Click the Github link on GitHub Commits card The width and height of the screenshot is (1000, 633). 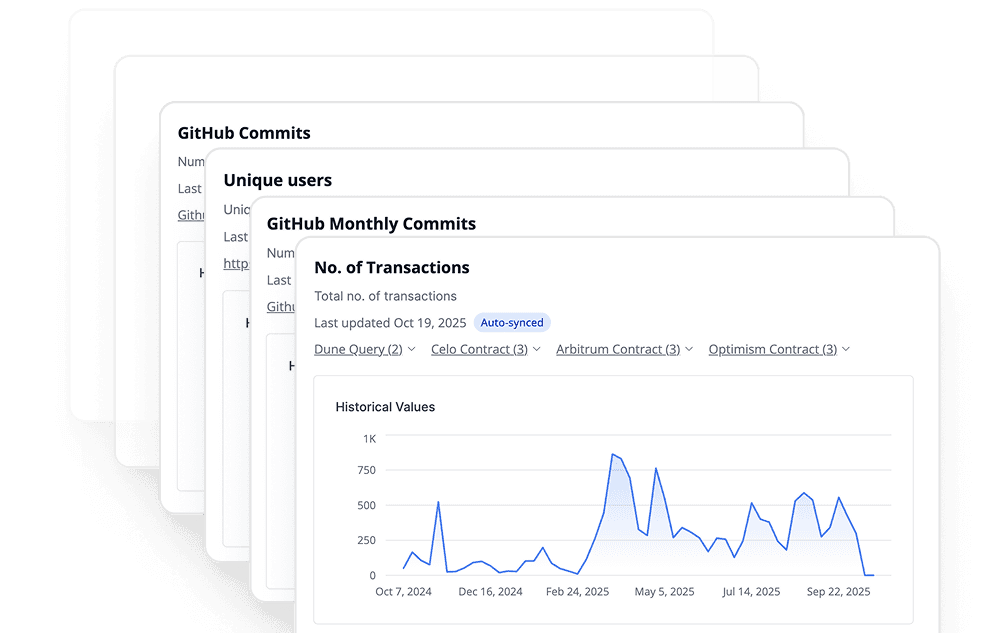click(x=190, y=214)
